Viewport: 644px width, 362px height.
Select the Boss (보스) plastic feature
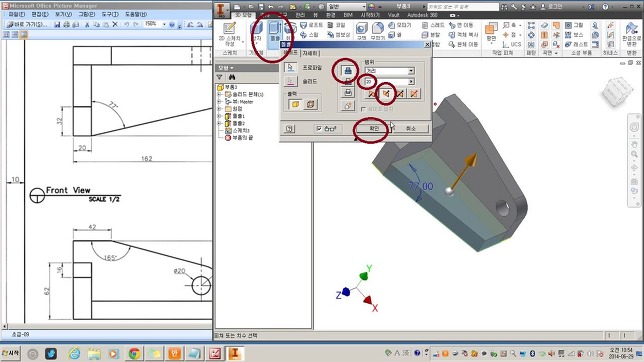pos(574,35)
